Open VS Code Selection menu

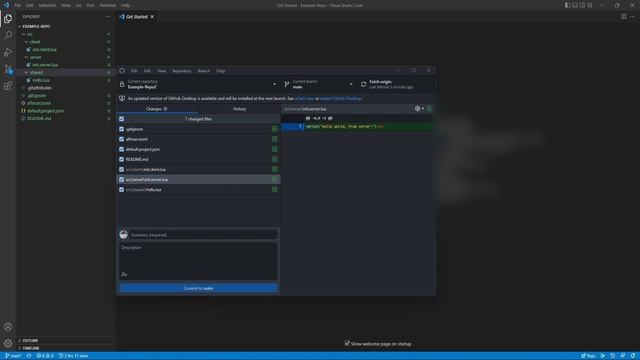[x=47, y=5]
